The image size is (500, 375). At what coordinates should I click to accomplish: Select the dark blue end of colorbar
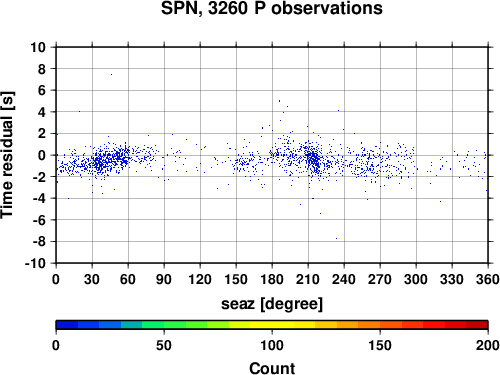coord(67,325)
